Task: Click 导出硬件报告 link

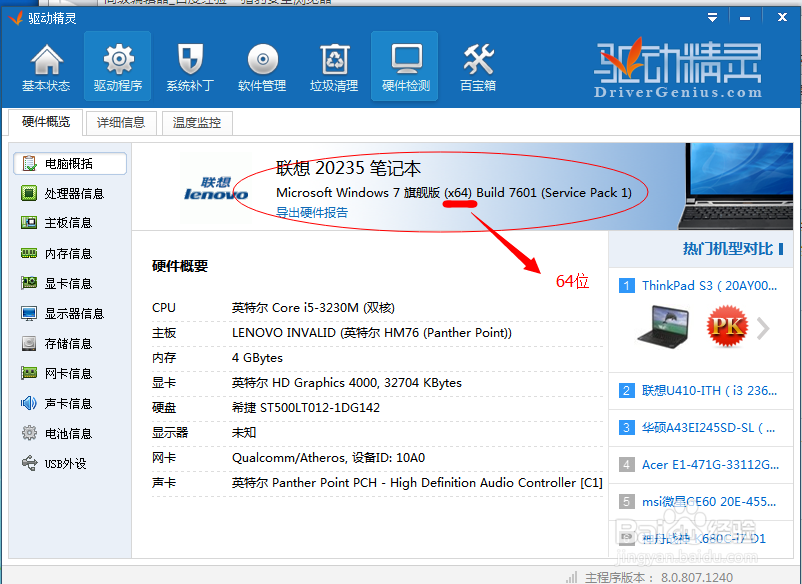Action: pyautogui.click(x=312, y=212)
